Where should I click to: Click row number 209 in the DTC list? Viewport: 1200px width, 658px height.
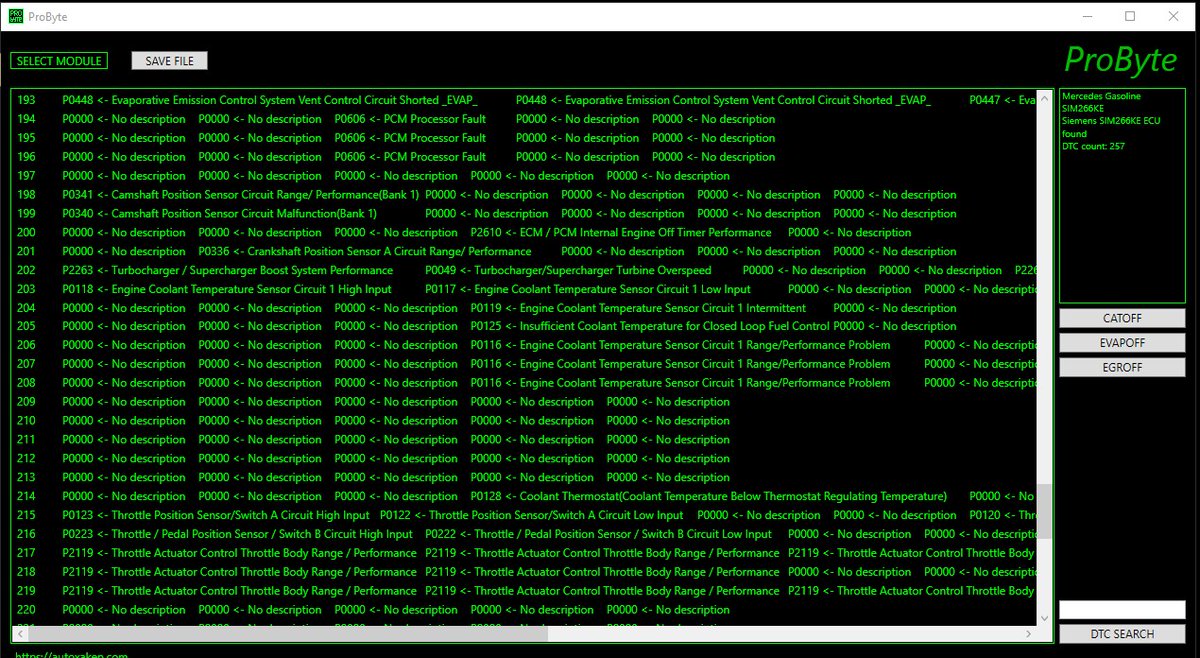pyautogui.click(x=26, y=402)
